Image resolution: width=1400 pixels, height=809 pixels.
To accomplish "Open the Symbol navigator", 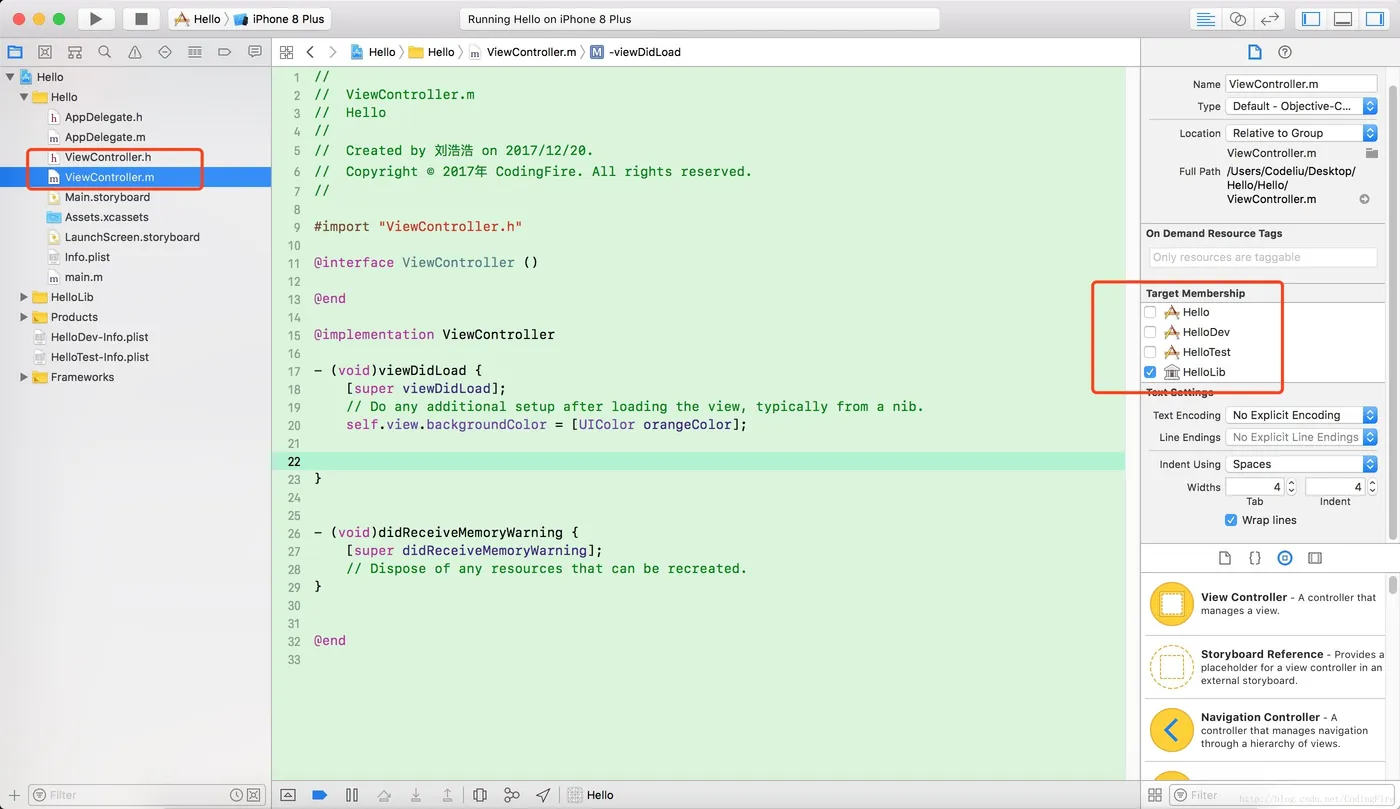I will click(75, 52).
